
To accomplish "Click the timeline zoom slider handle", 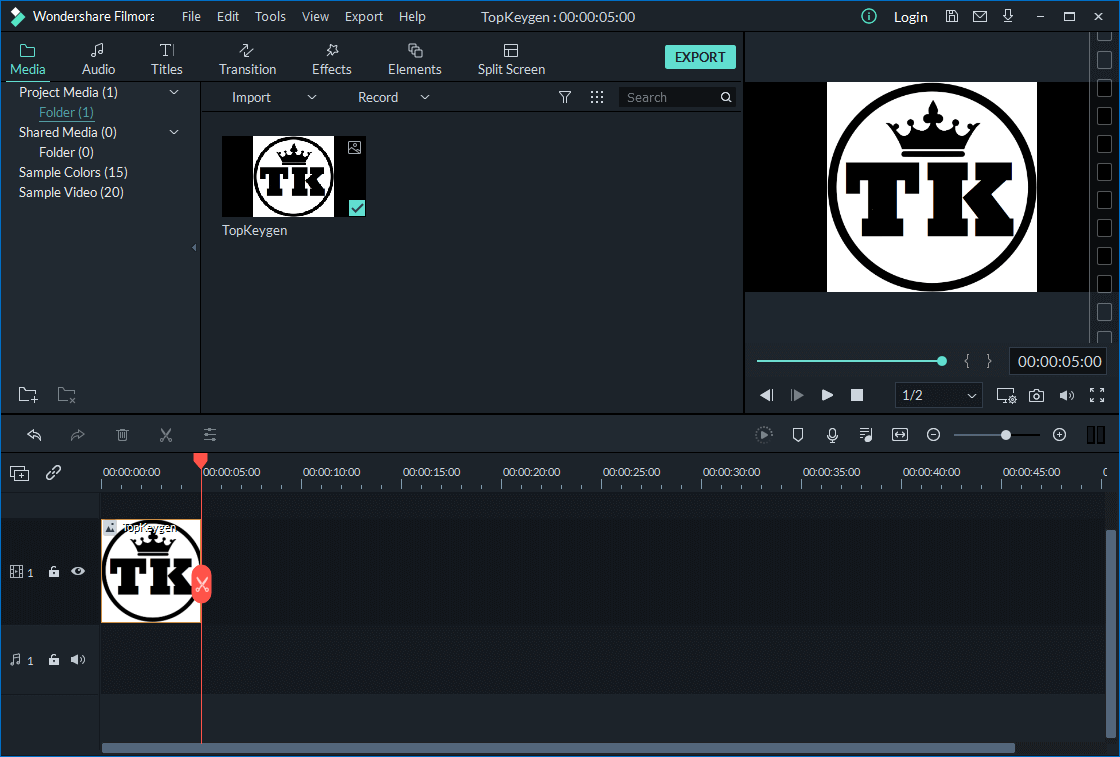I will tap(1006, 435).
